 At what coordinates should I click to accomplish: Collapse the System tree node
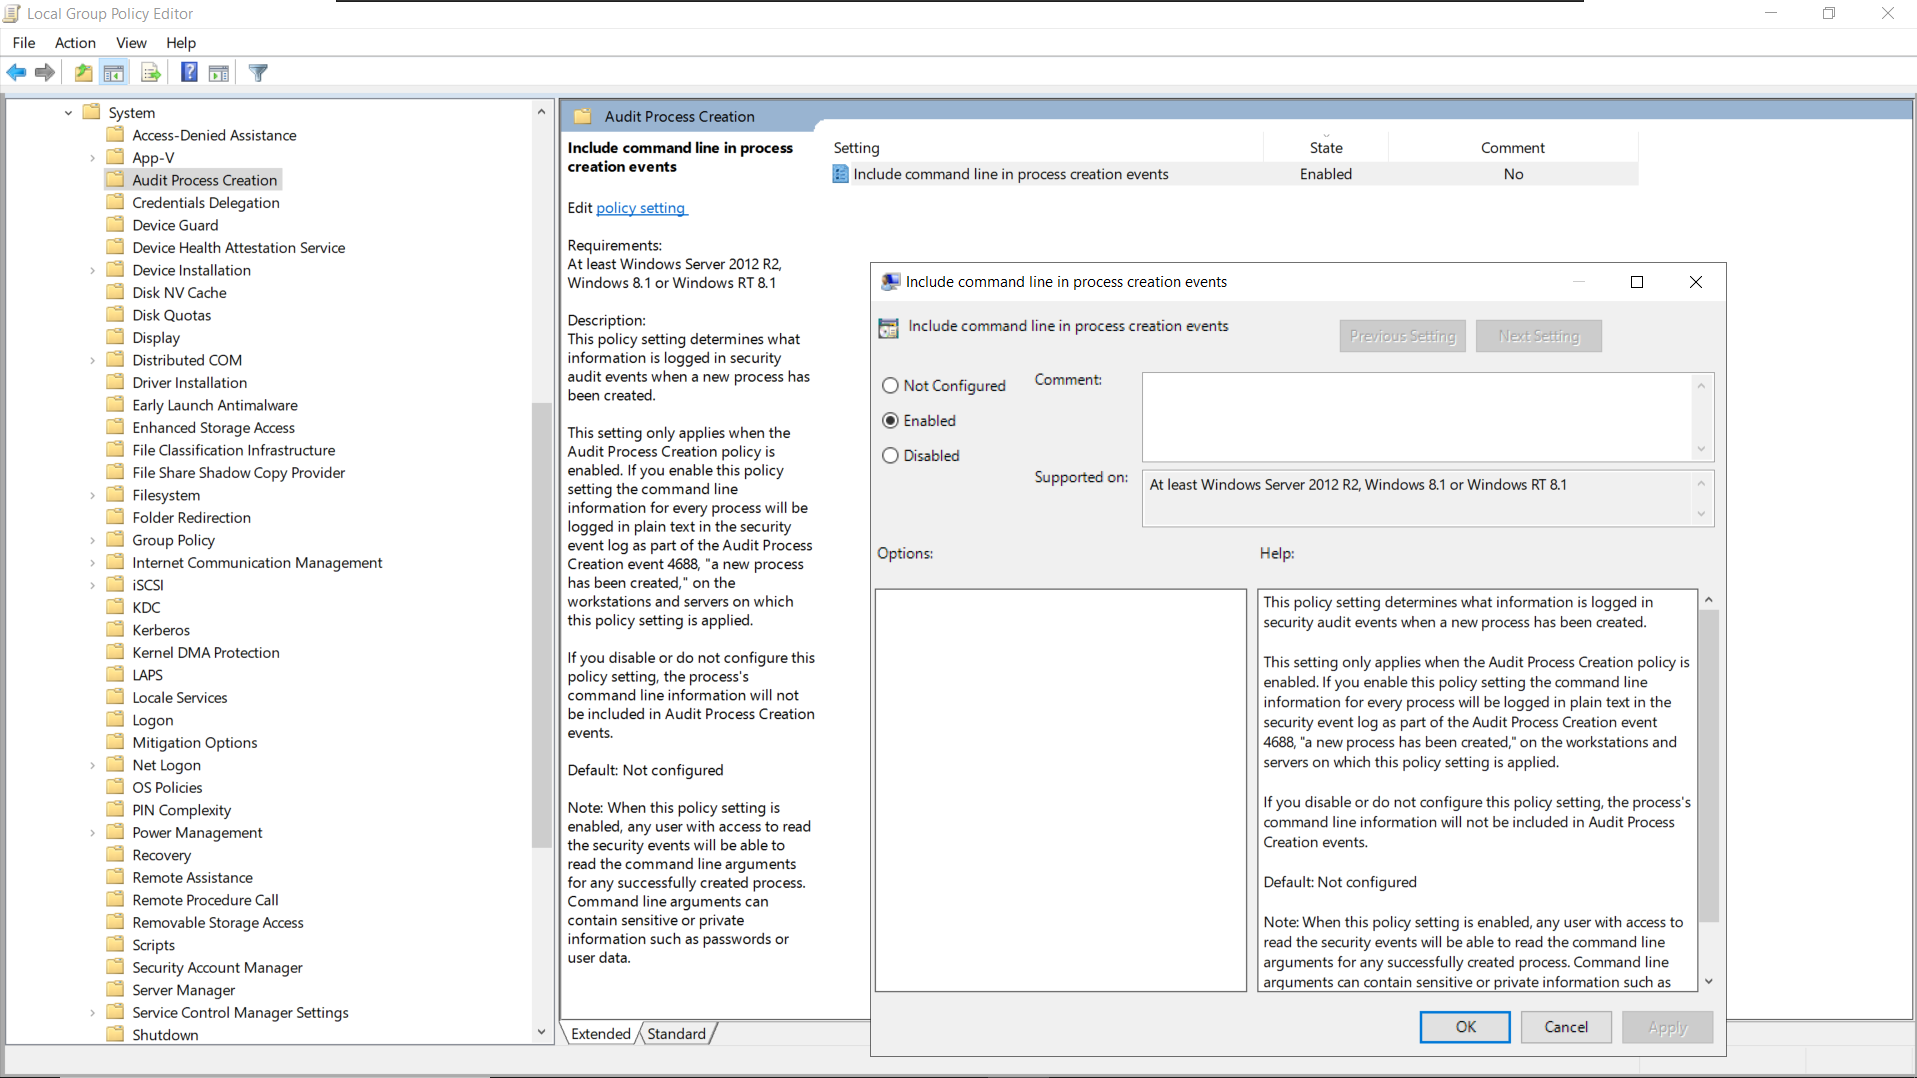[x=68, y=113]
